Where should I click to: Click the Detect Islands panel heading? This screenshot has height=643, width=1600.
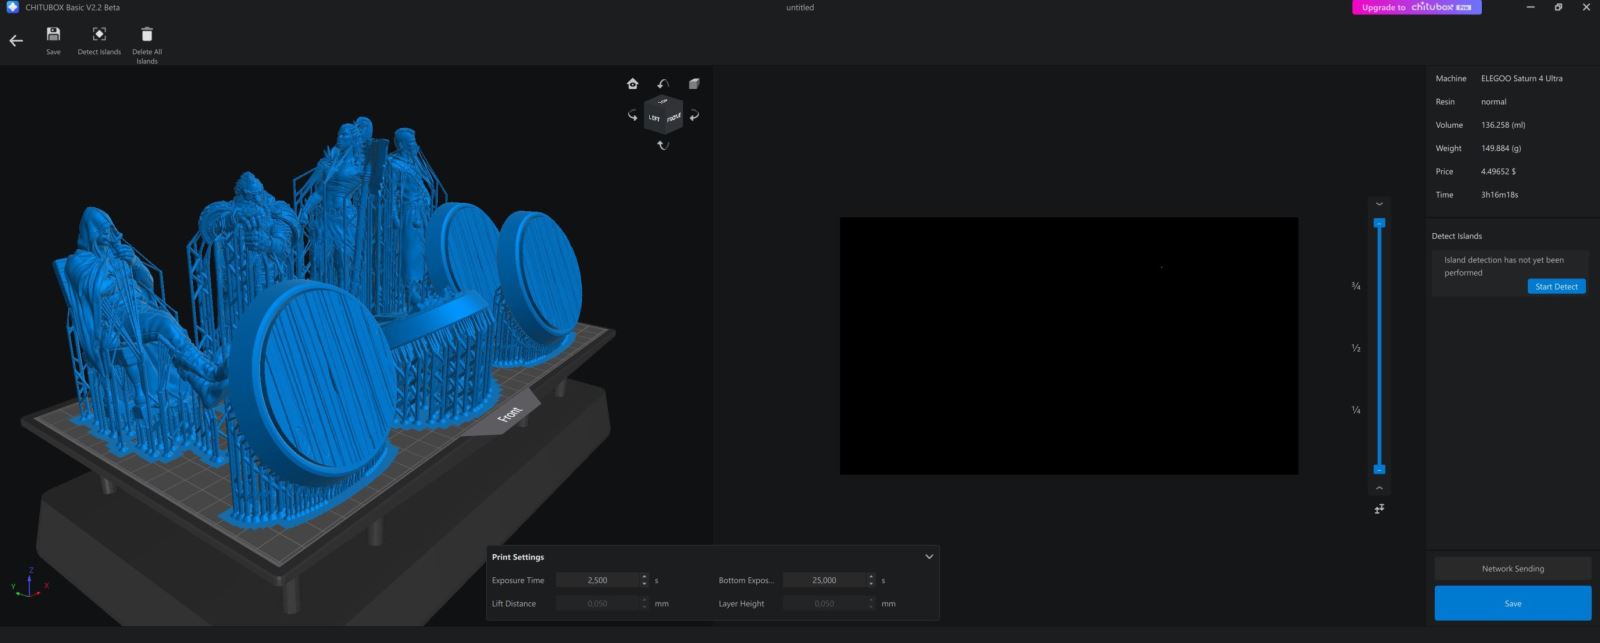tap(1457, 236)
